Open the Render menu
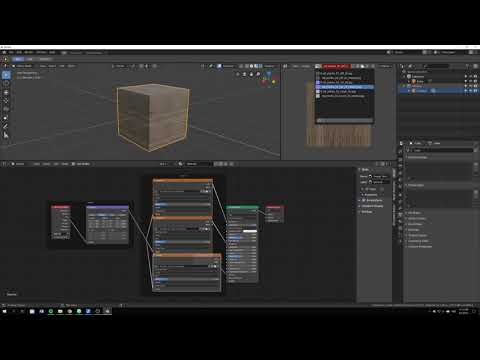The width and height of the screenshot is (480, 360). tap(29, 52)
